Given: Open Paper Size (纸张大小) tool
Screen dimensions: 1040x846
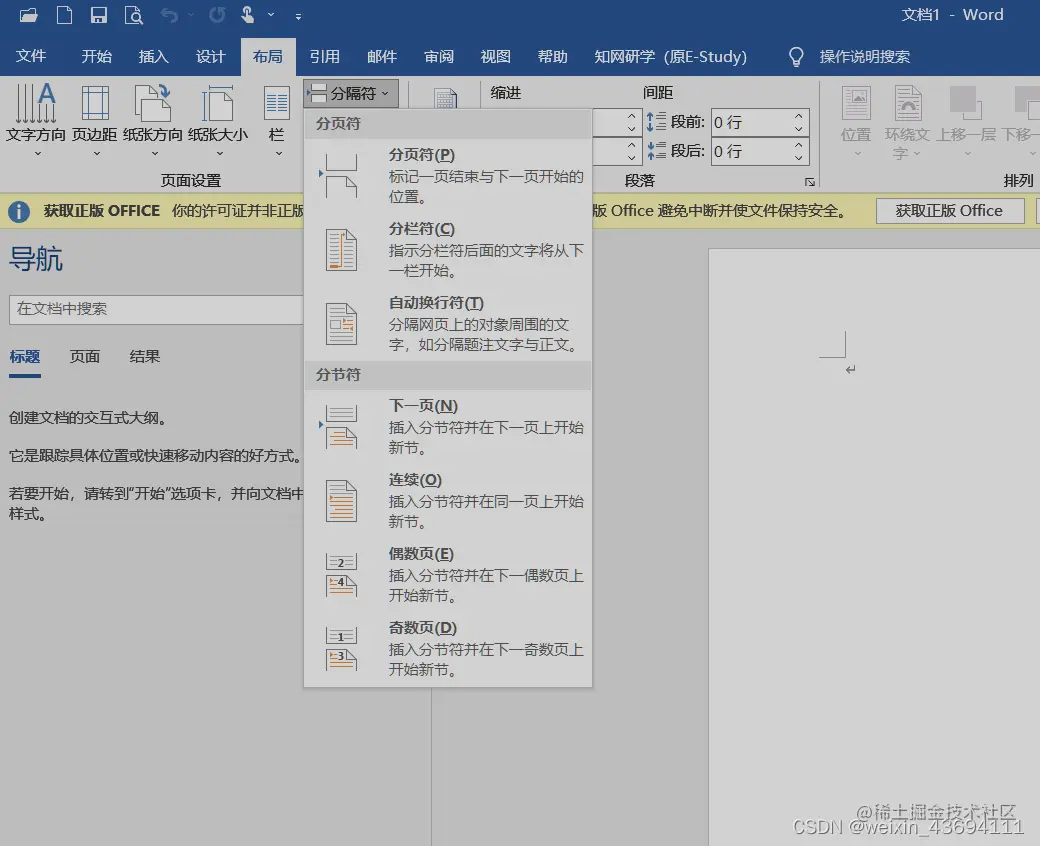Looking at the screenshot, I should pyautogui.click(x=218, y=119).
